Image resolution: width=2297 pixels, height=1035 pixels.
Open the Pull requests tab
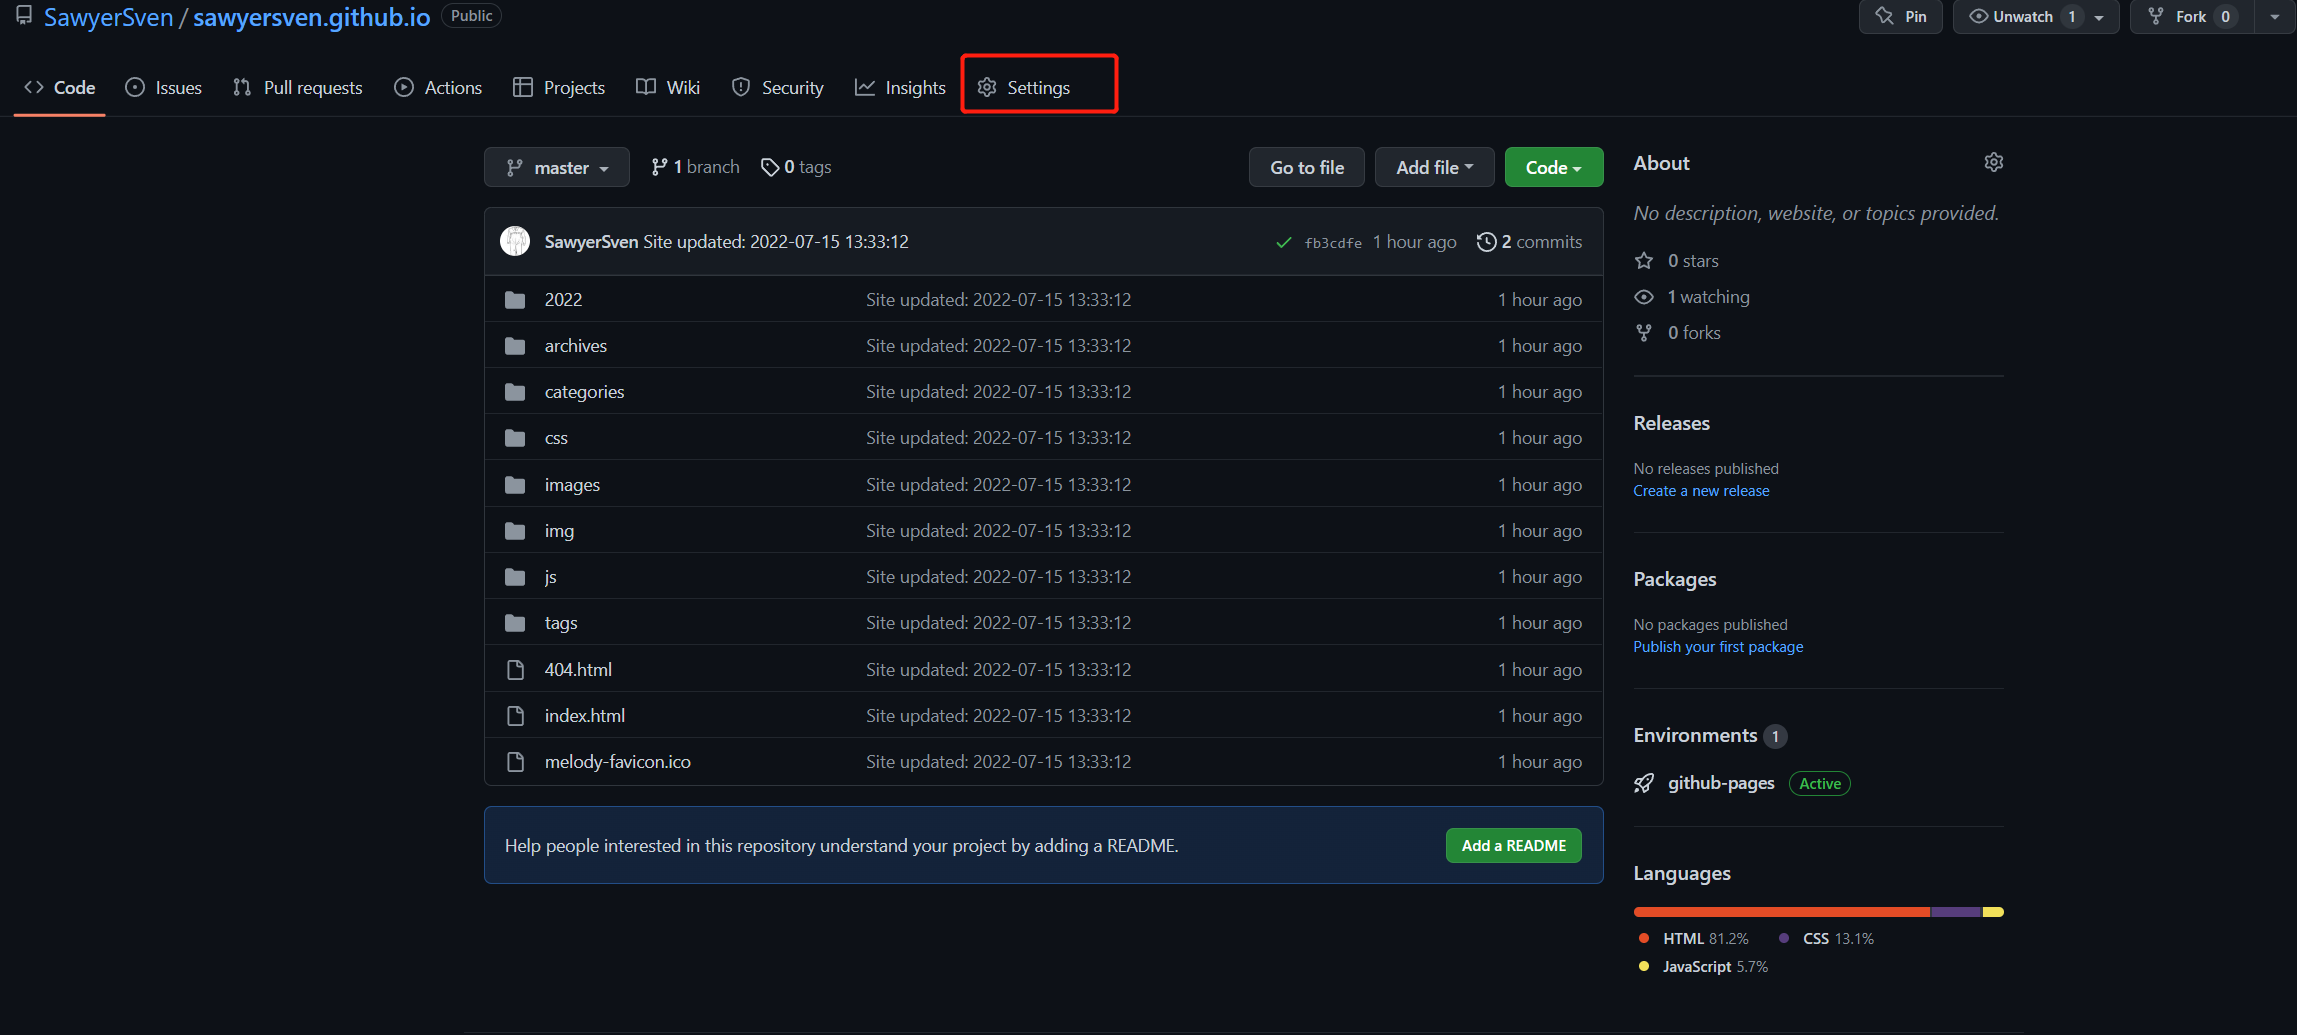click(x=298, y=87)
